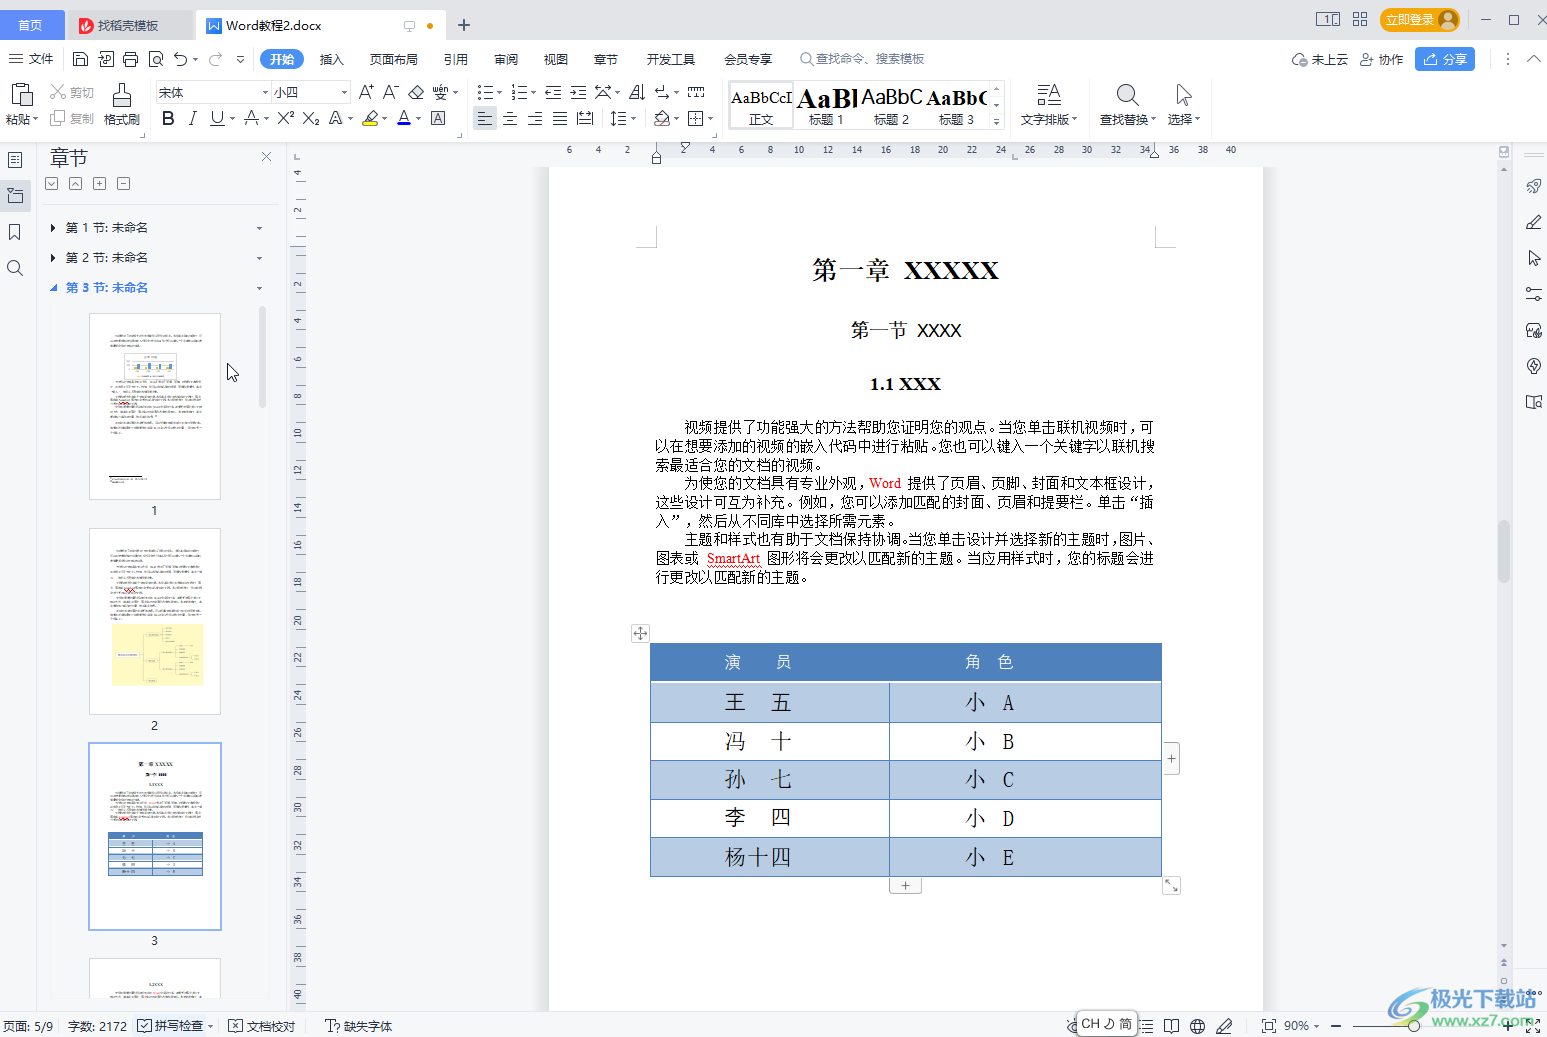Select page 2 thumbnail

click(x=155, y=621)
